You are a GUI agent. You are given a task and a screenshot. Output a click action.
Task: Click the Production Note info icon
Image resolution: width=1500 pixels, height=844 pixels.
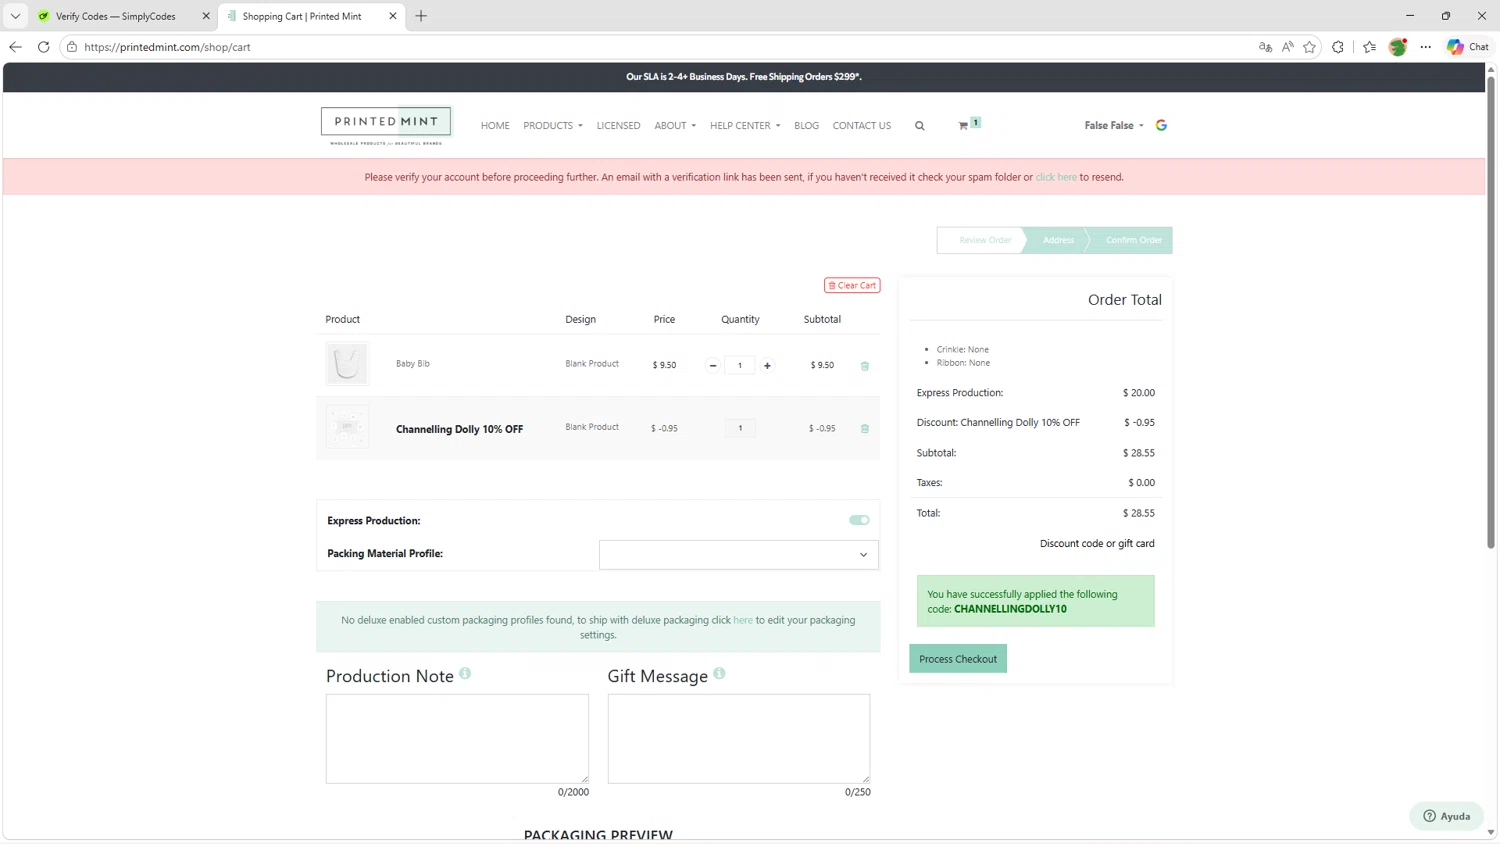pos(465,674)
